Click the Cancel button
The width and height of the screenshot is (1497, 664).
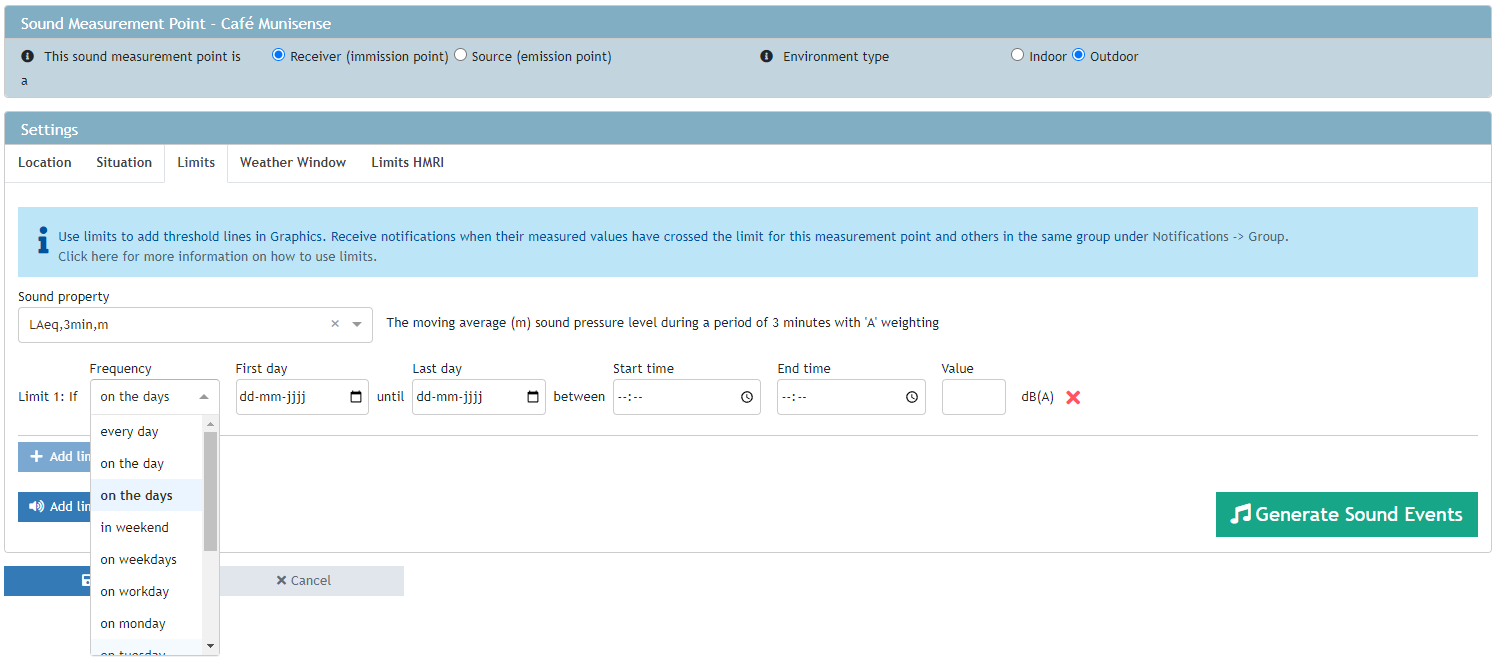click(304, 580)
